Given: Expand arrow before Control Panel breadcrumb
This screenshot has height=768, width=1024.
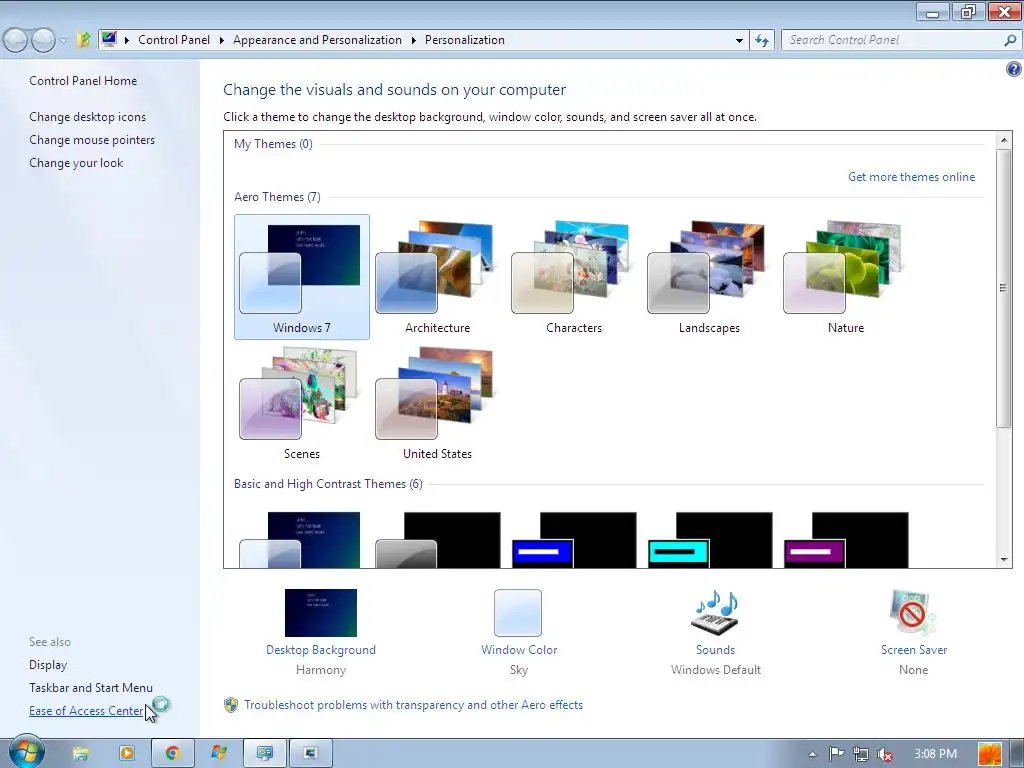Looking at the screenshot, I should pos(126,40).
